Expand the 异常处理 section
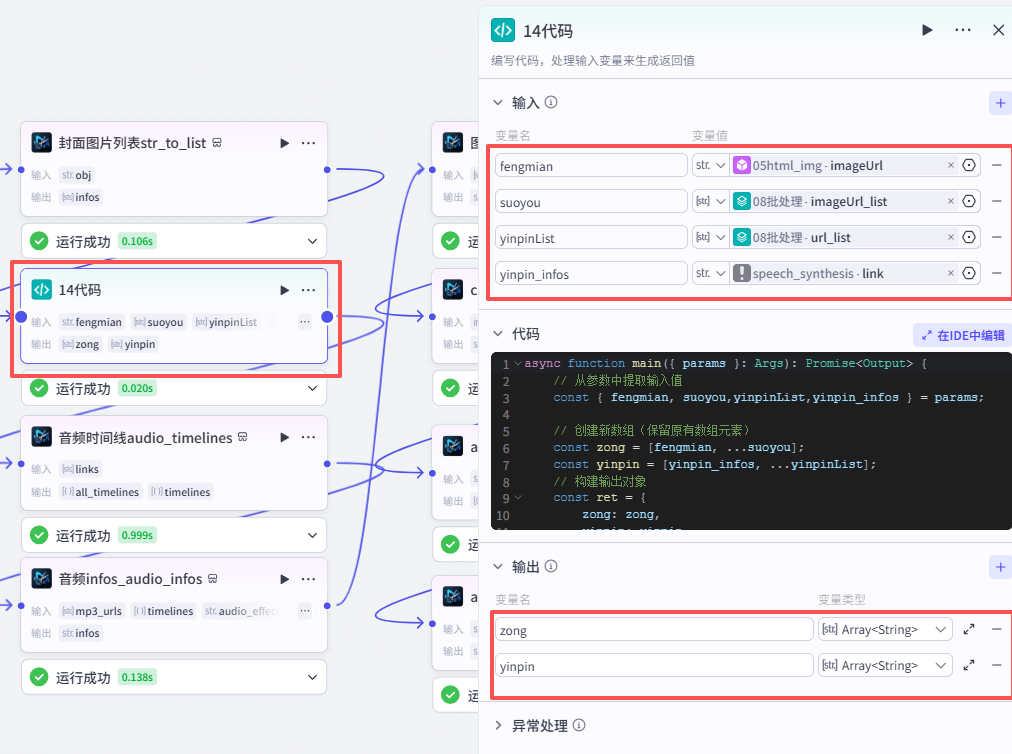Screen dimensions: 1012x754 498,726
